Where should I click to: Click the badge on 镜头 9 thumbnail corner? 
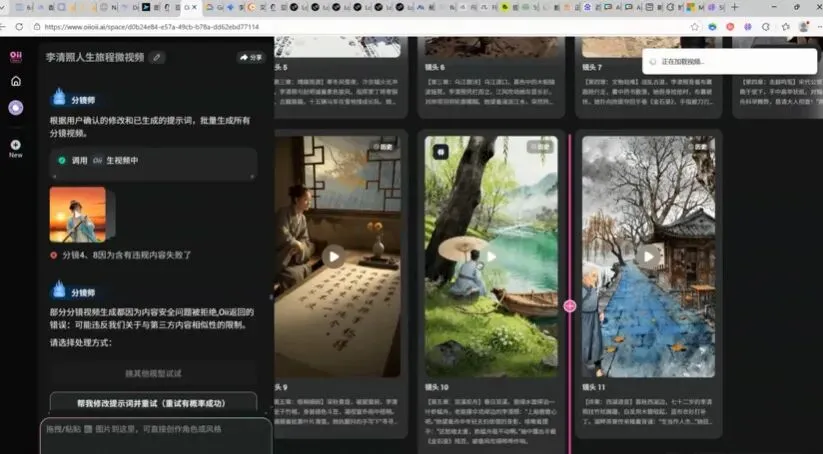[382, 147]
